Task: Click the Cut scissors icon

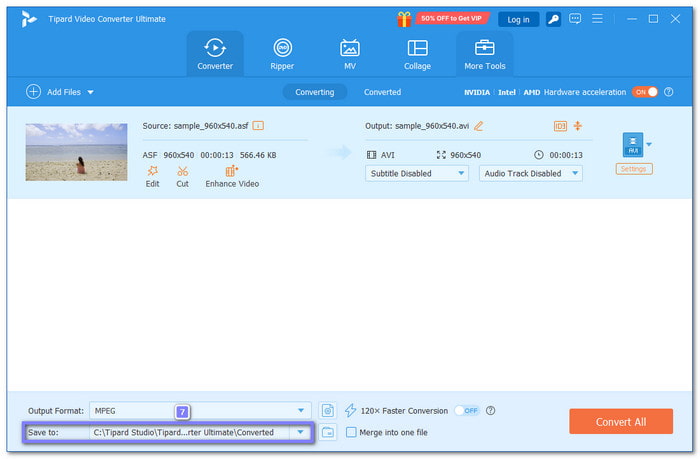Action: [x=182, y=171]
